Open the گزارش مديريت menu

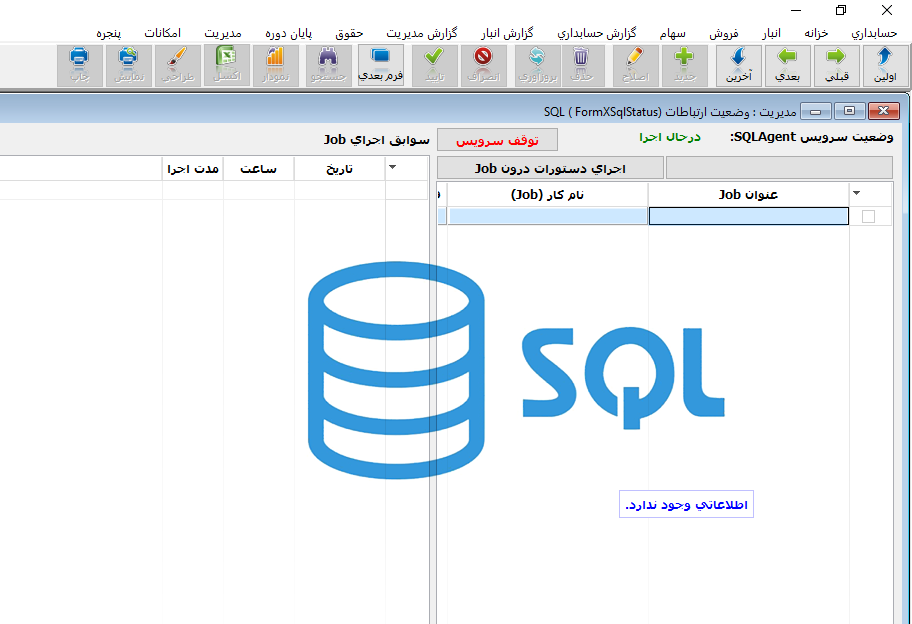[422, 33]
